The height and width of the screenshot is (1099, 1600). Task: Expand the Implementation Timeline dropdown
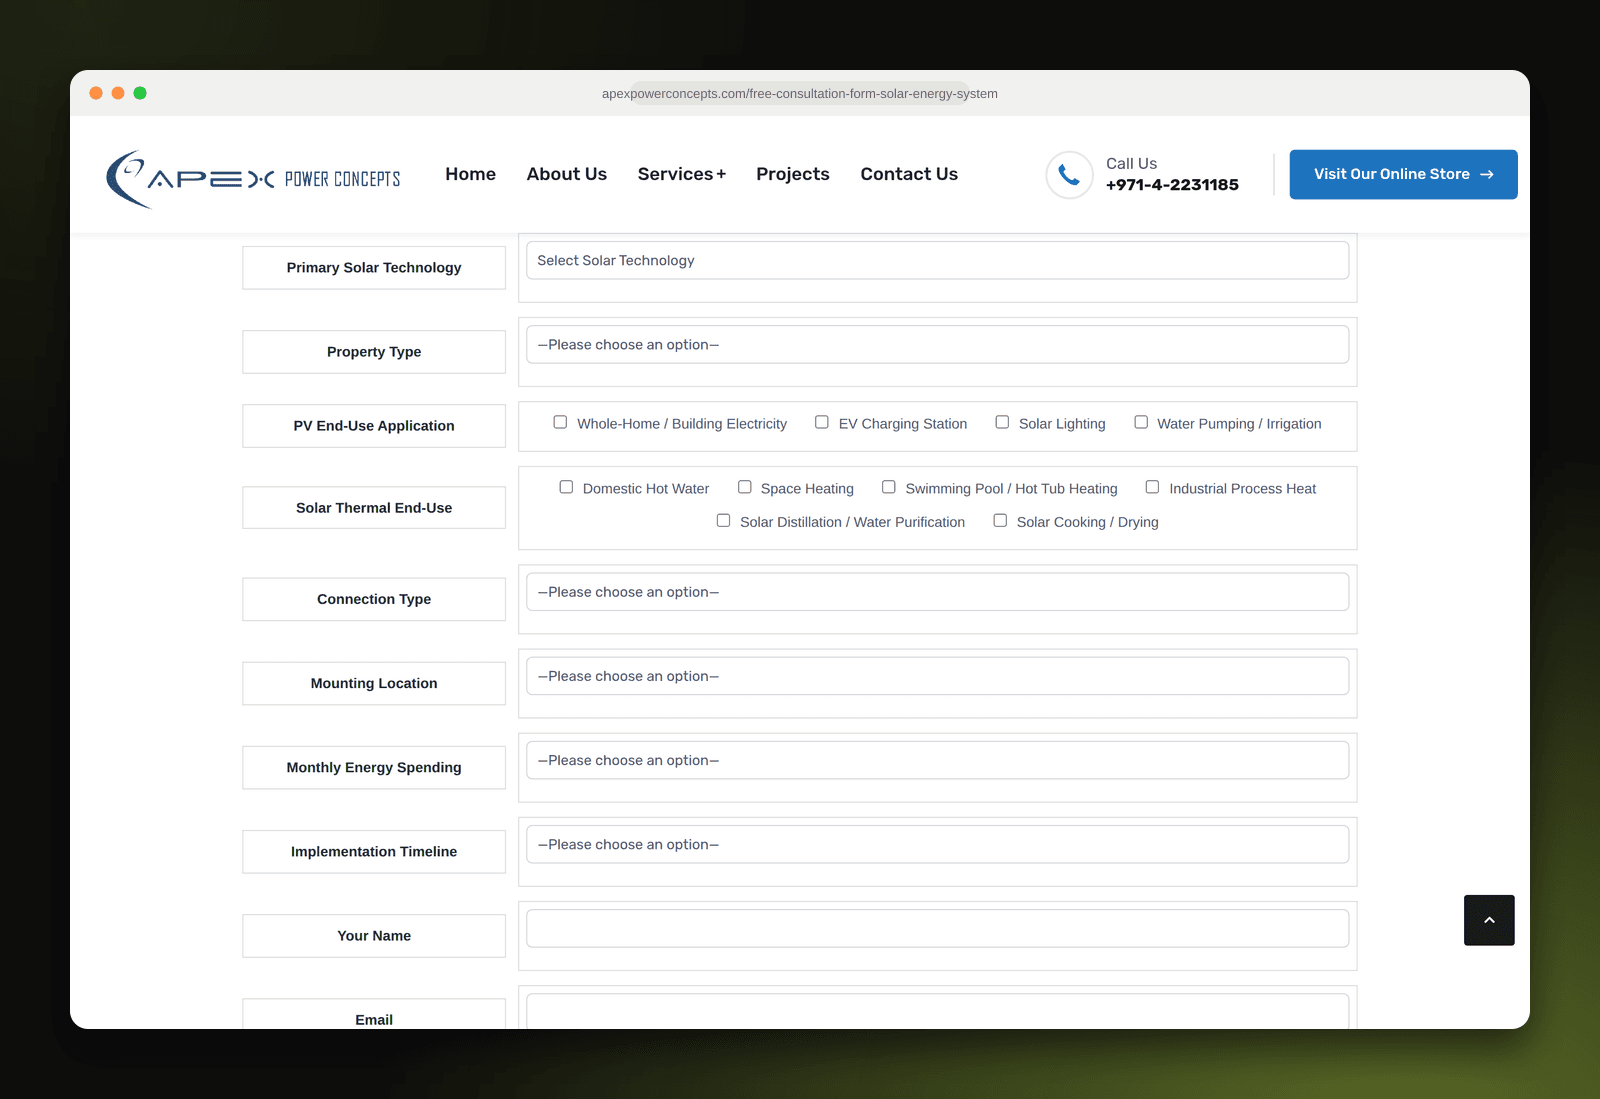[x=937, y=844]
